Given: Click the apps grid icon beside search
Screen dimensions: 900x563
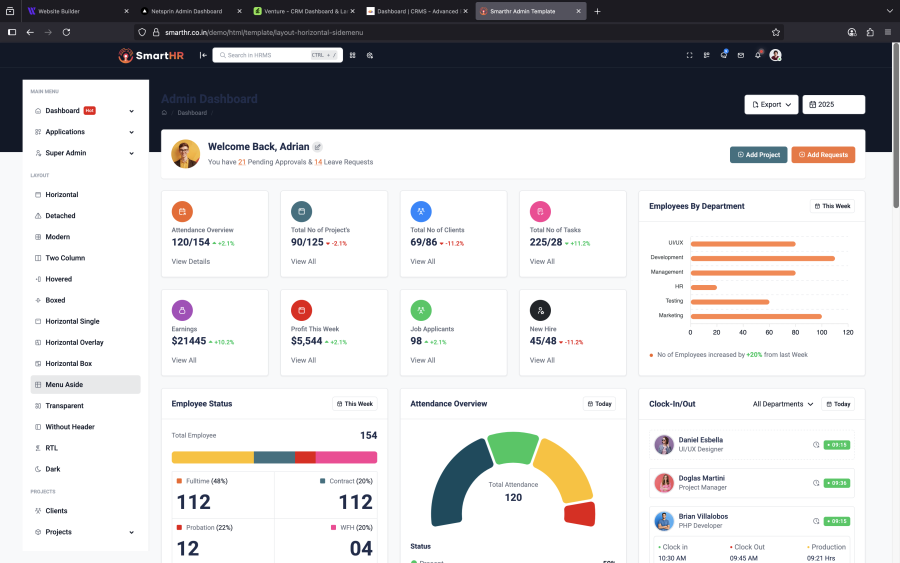Looking at the screenshot, I should 352,55.
